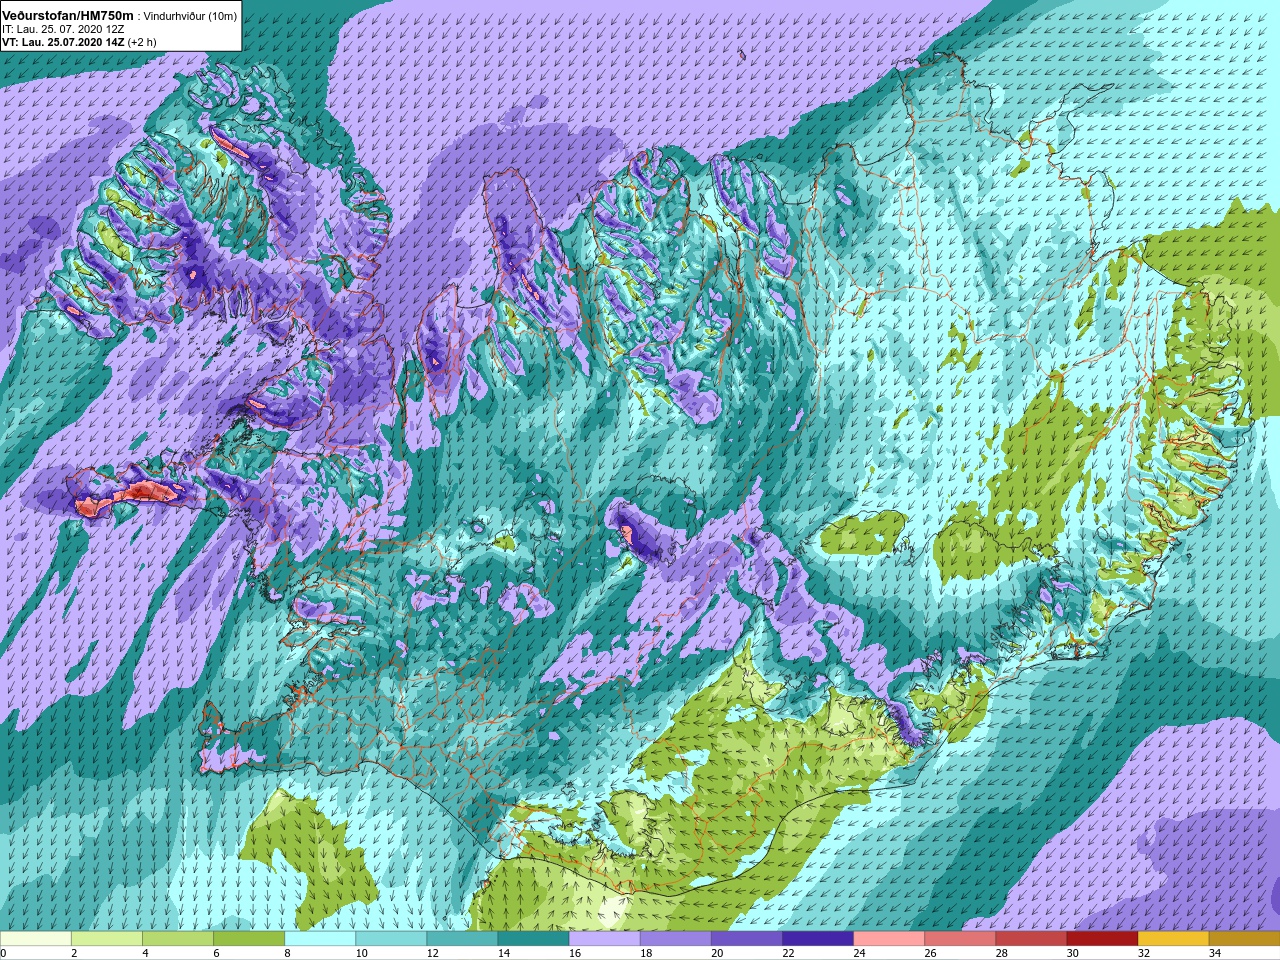Click the "Vindurhviður (10m)" parameter label

tap(190, 17)
